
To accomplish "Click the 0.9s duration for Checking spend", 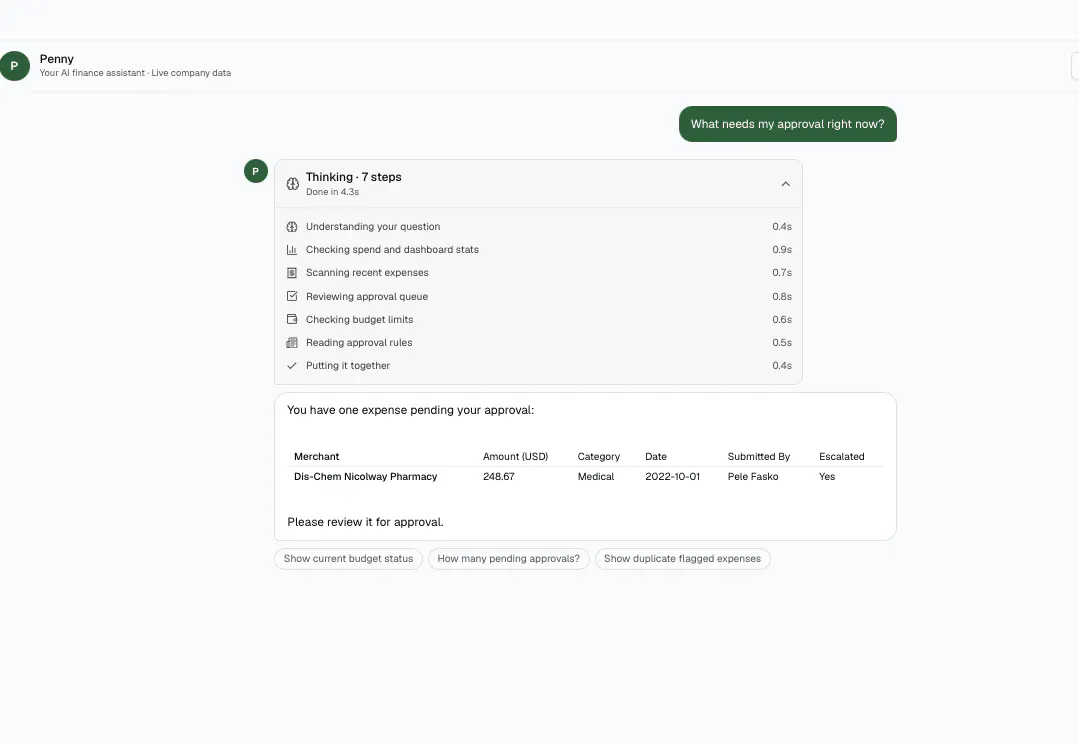I will (782, 250).
